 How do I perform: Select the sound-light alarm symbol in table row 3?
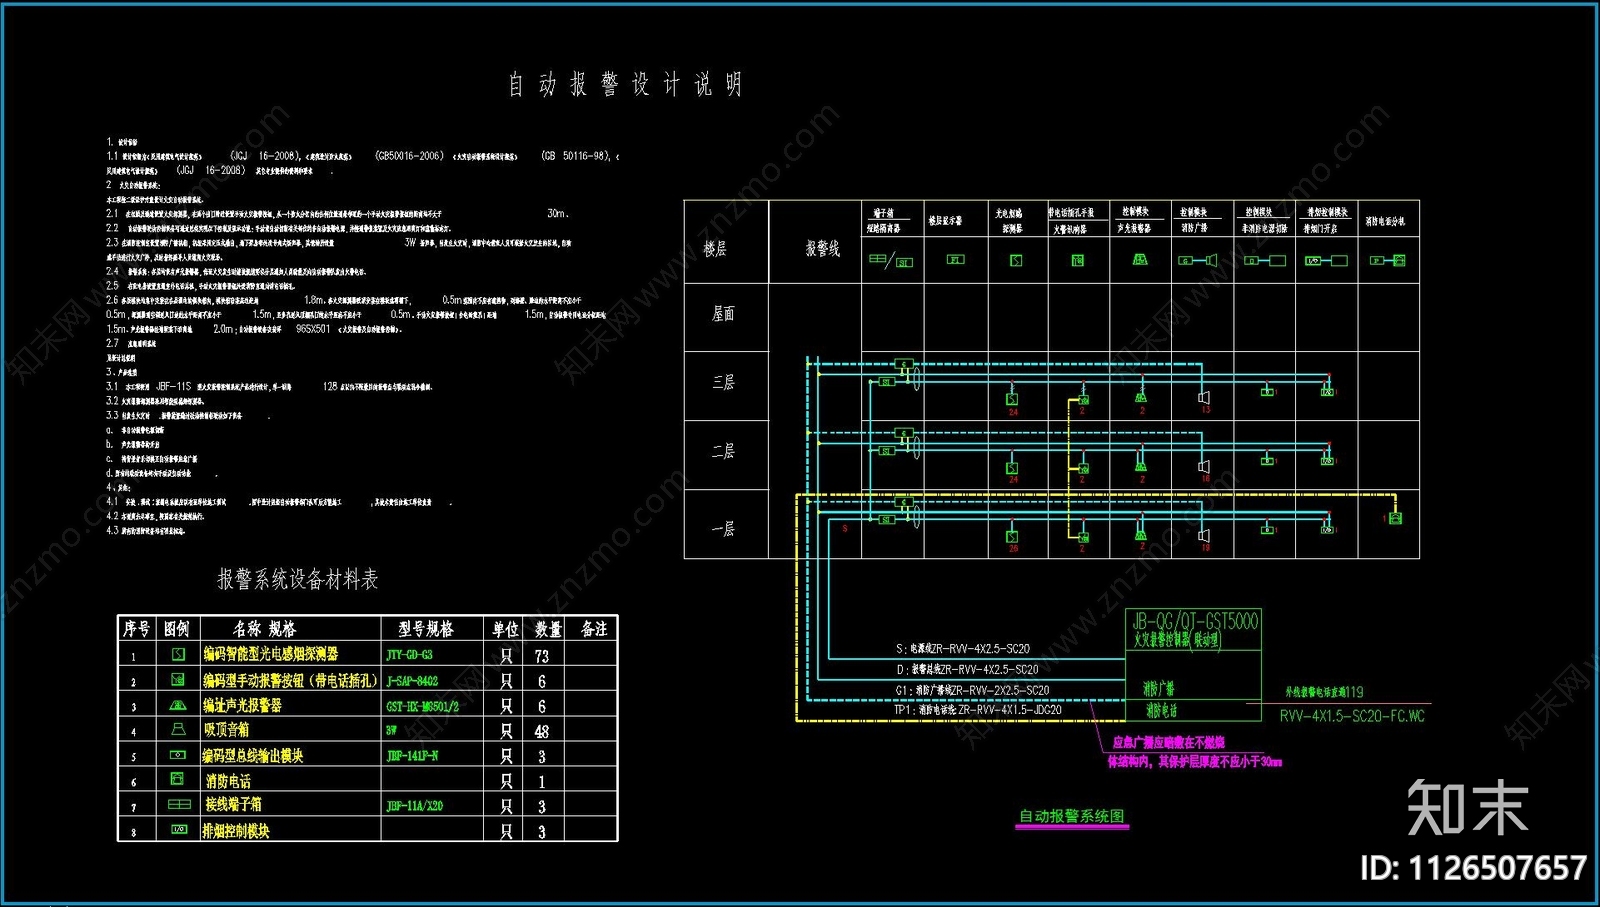(x=178, y=705)
